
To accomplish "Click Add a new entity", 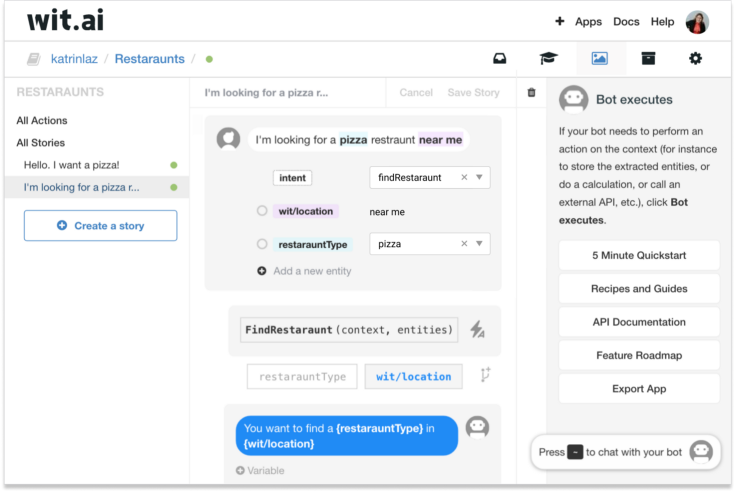I will coord(312,271).
